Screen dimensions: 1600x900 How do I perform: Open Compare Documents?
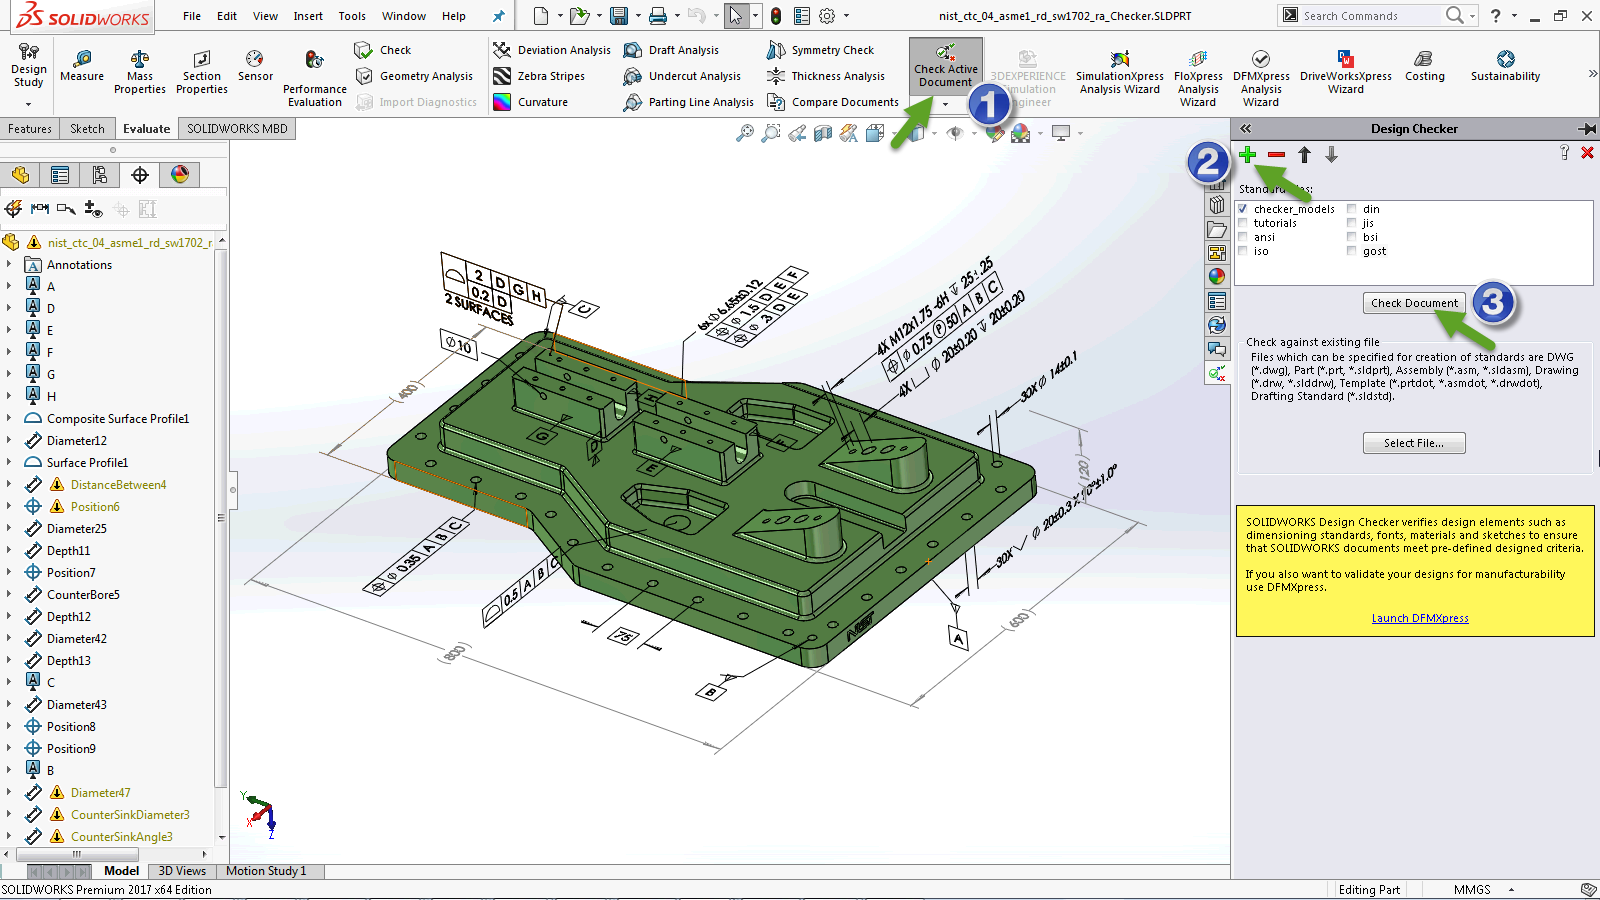(x=833, y=102)
